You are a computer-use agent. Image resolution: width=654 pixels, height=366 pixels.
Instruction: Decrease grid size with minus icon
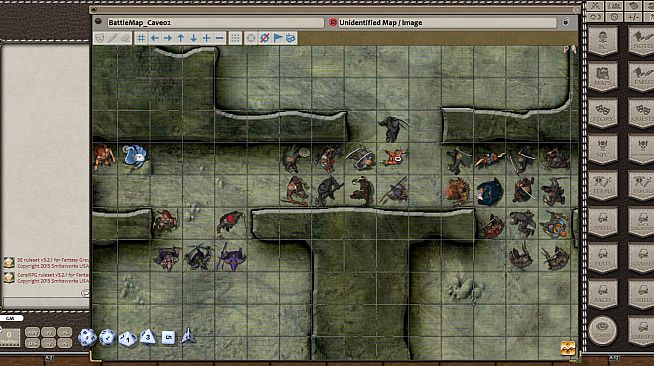(x=219, y=38)
